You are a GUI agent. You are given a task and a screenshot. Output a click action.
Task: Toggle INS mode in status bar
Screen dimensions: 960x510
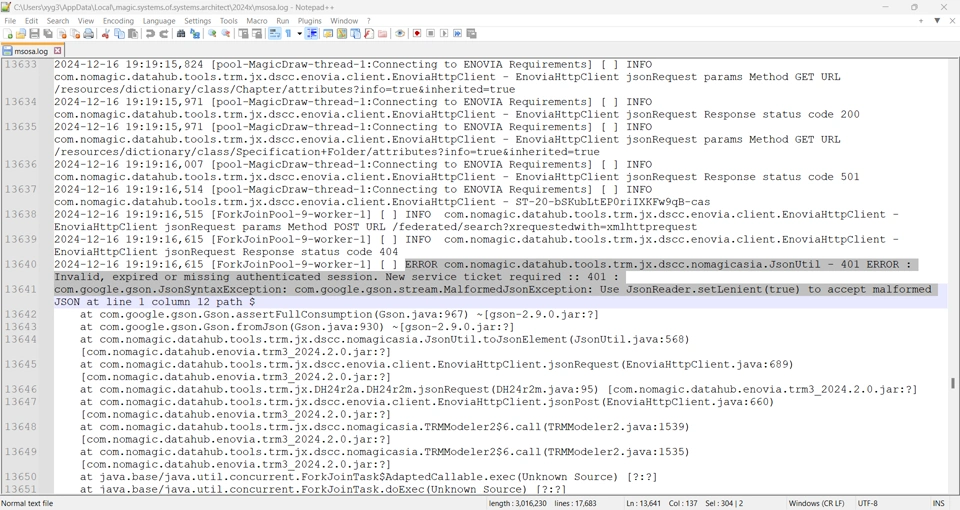(938, 503)
